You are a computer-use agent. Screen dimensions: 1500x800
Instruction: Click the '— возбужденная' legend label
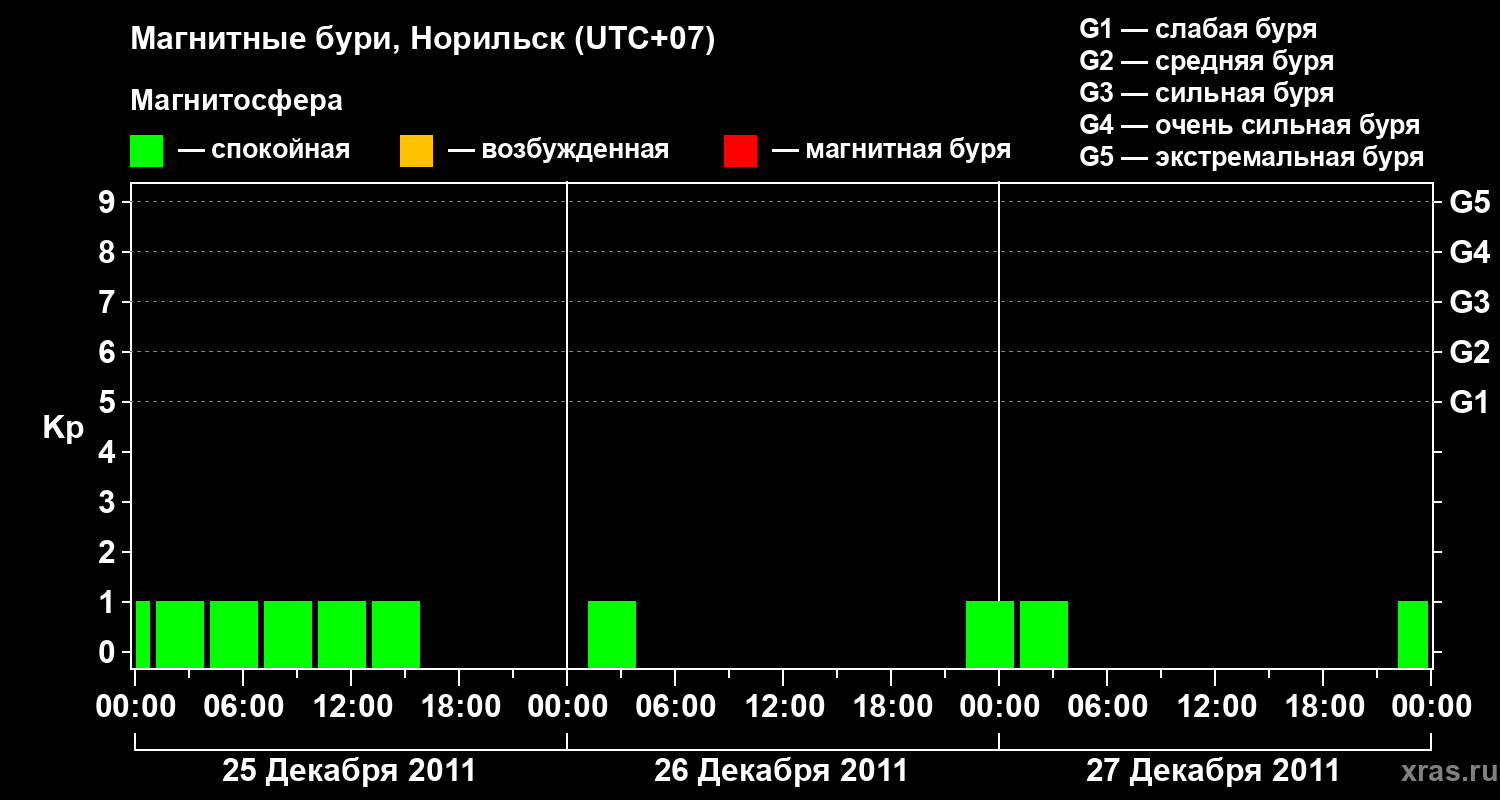tap(558, 150)
